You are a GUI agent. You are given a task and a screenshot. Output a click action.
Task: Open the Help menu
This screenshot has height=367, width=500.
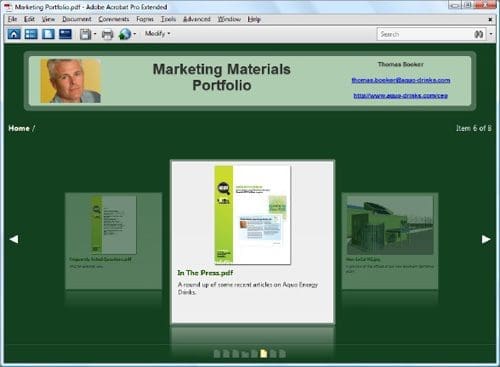[x=254, y=19]
